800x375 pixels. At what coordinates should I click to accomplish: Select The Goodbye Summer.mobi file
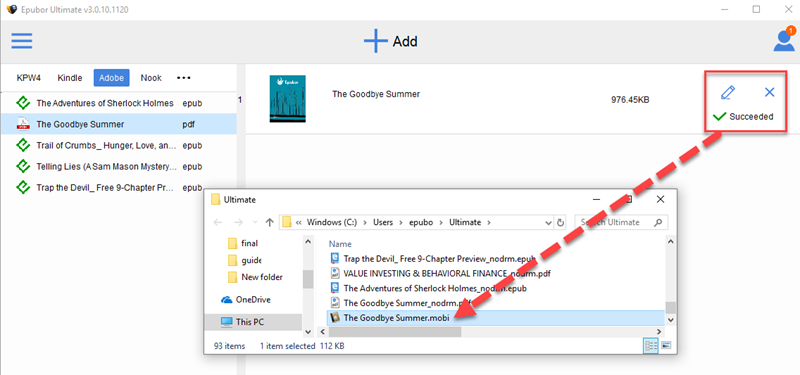pos(495,318)
